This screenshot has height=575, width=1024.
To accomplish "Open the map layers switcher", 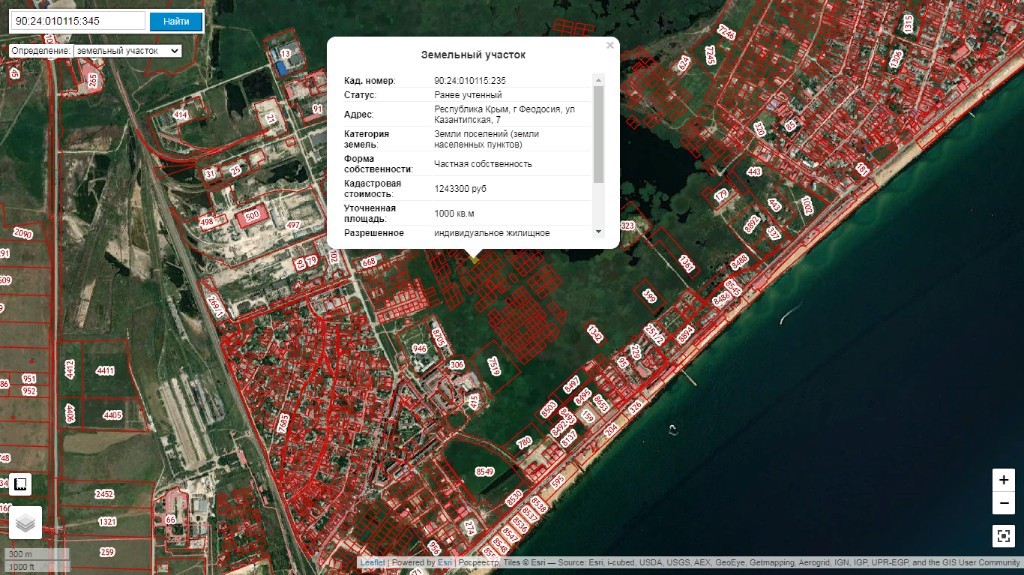I will (26, 522).
